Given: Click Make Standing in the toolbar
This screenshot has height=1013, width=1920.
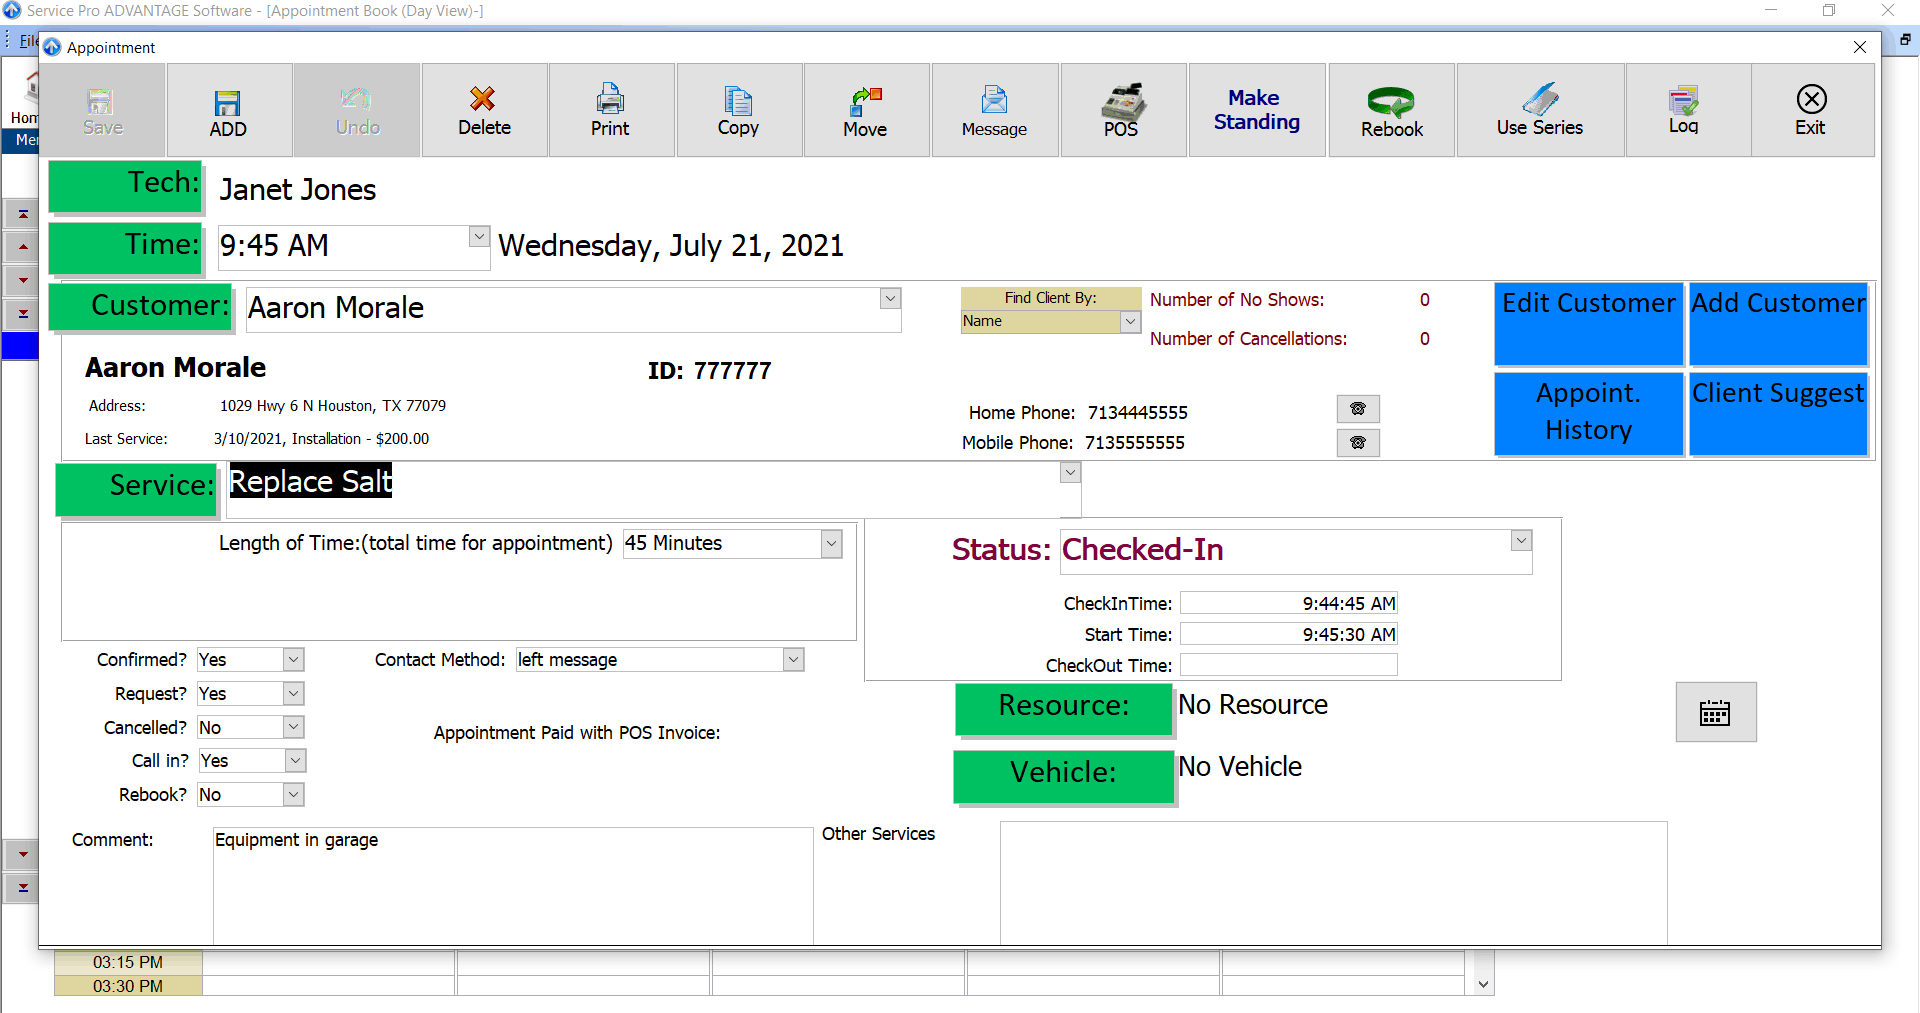Looking at the screenshot, I should click(x=1257, y=111).
